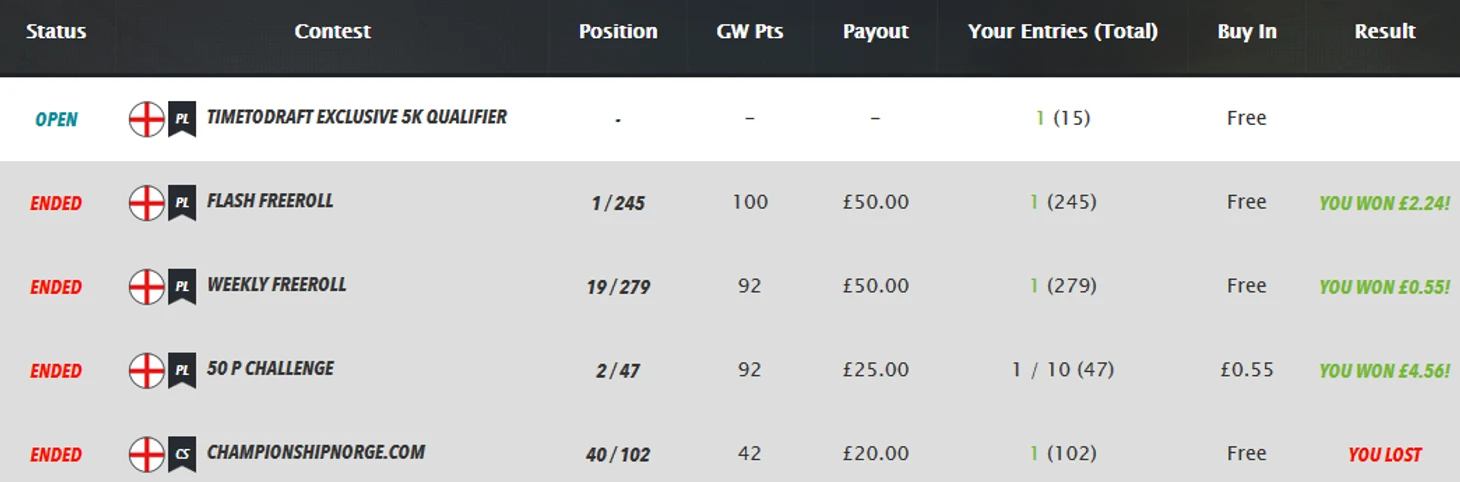Image resolution: width=1460 pixels, height=482 pixels.
Task: Click the You Won £4.56 result
Action: [1384, 371]
